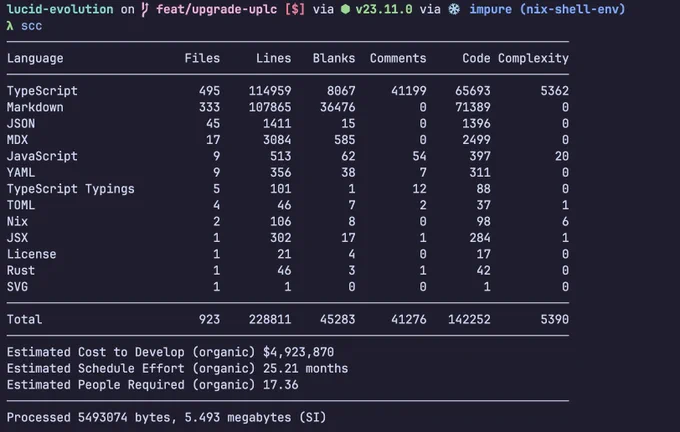Click the 'Comments' column header

398,58
